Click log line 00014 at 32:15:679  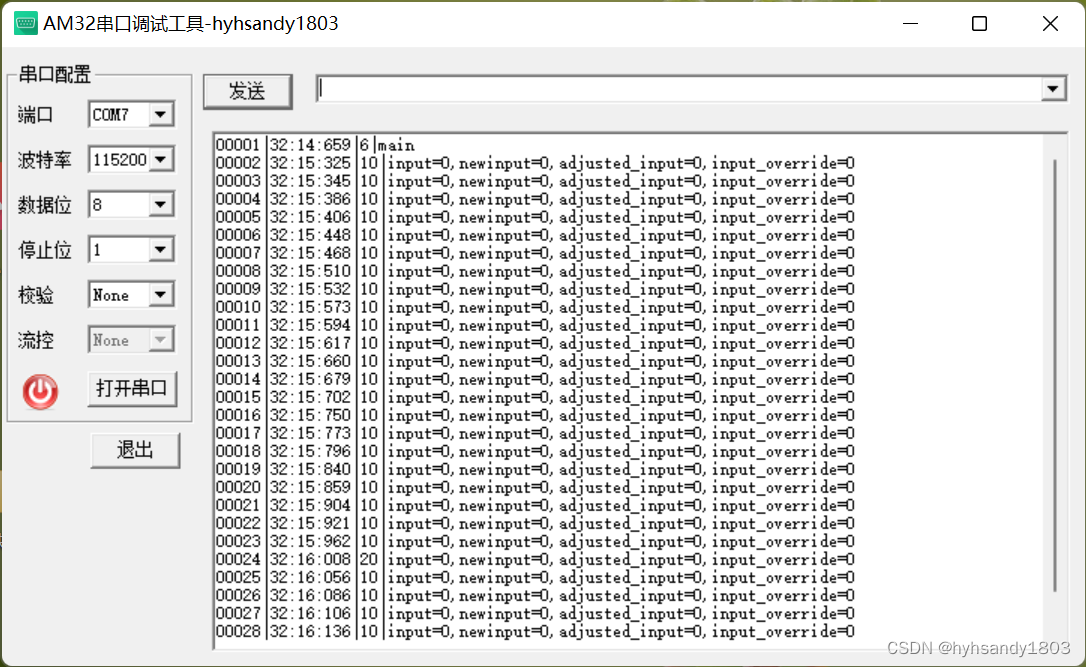coord(535,380)
